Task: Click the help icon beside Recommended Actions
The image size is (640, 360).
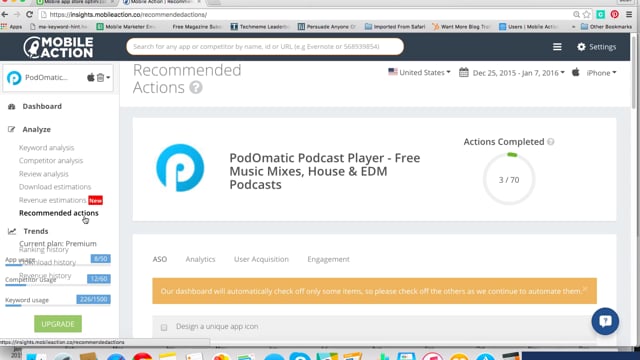Action: [x=196, y=87]
